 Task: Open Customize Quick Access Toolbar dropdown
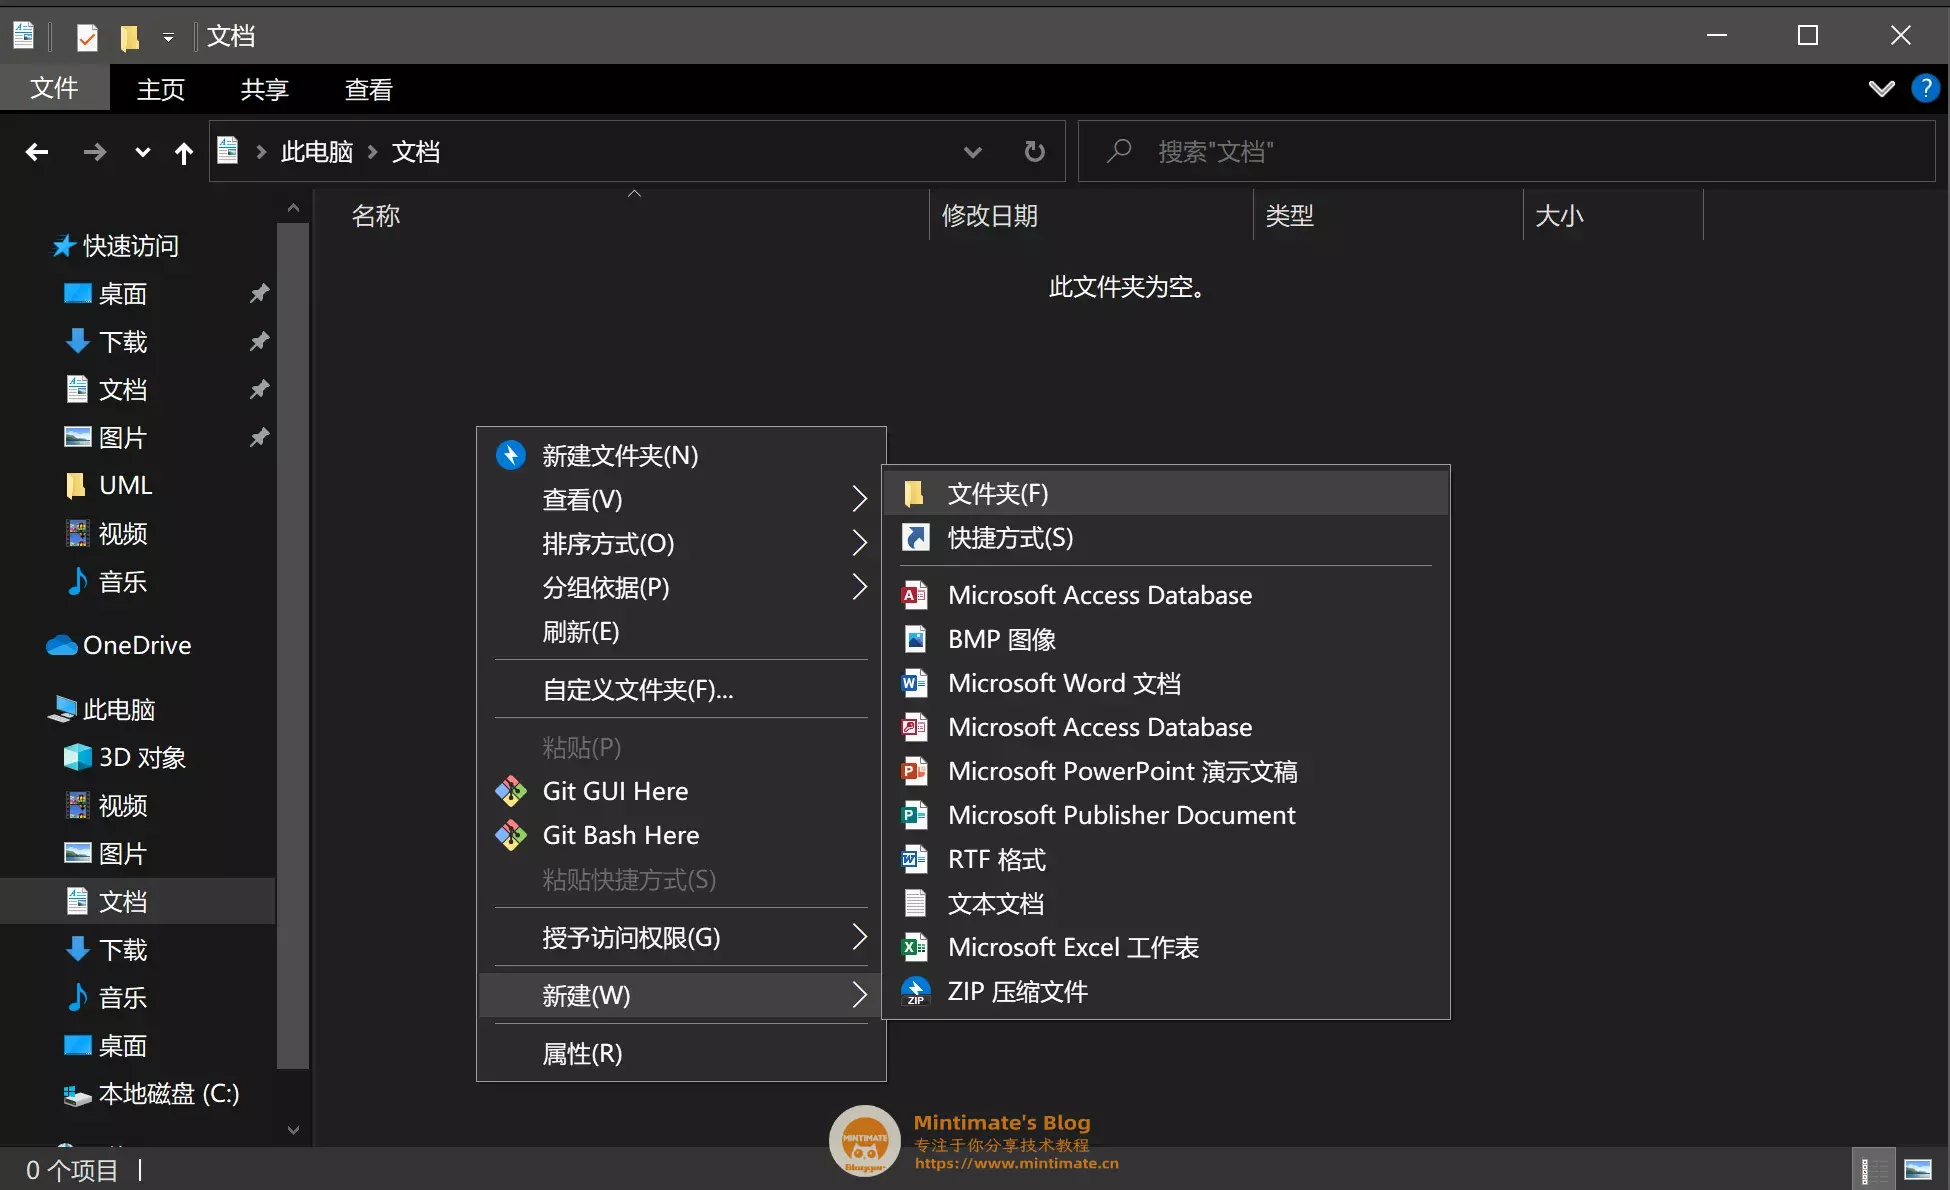coord(168,37)
